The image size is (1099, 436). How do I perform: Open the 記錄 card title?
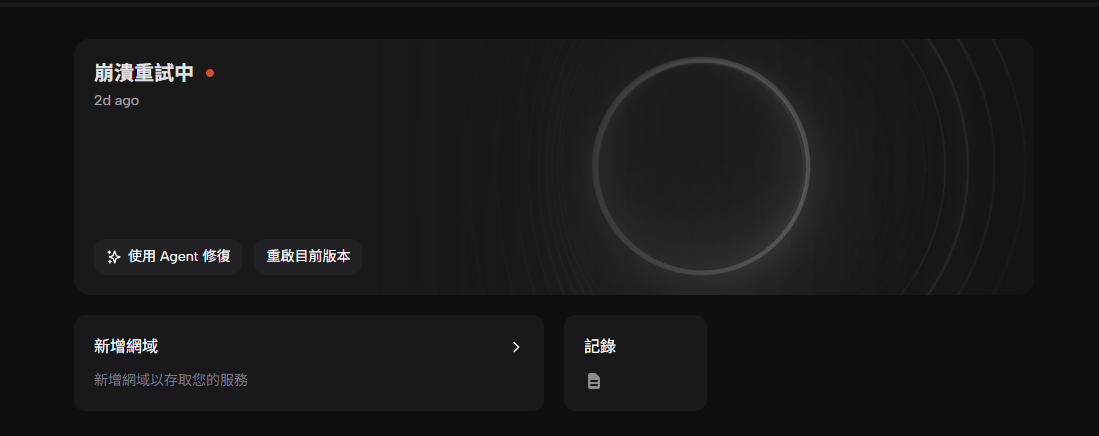[600, 346]
